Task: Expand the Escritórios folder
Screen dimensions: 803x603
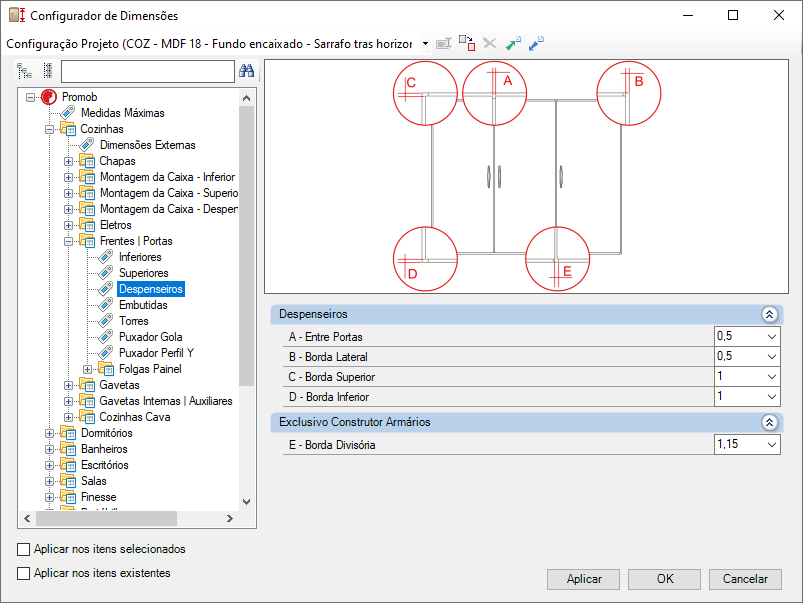Action: 49,465
